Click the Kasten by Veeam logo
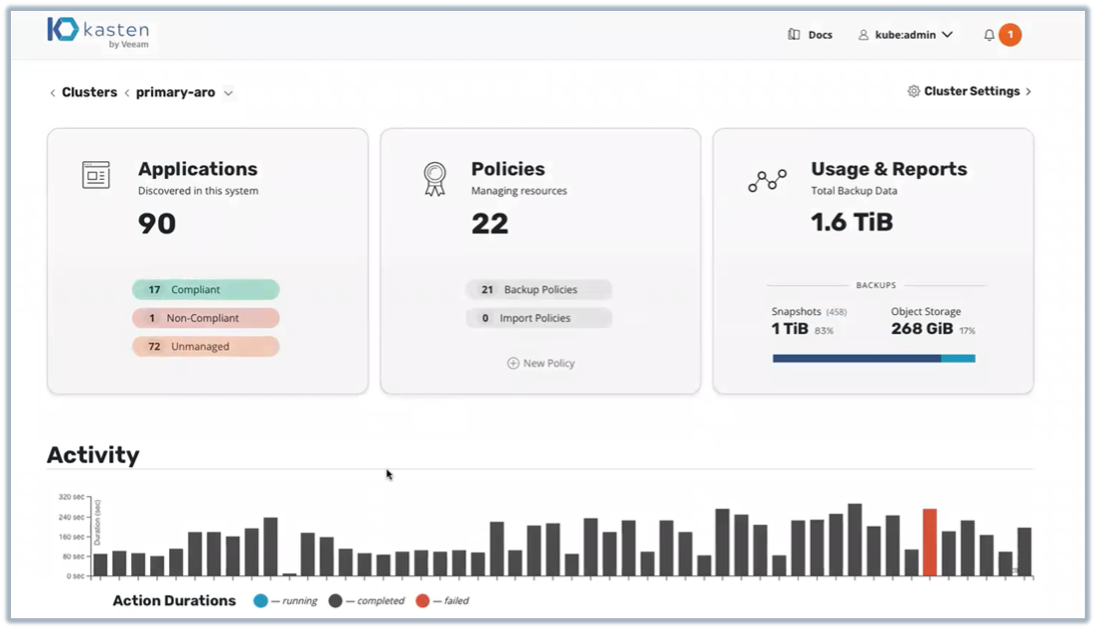Viewport: 1097px width, 631px height. tap(97, 32)
